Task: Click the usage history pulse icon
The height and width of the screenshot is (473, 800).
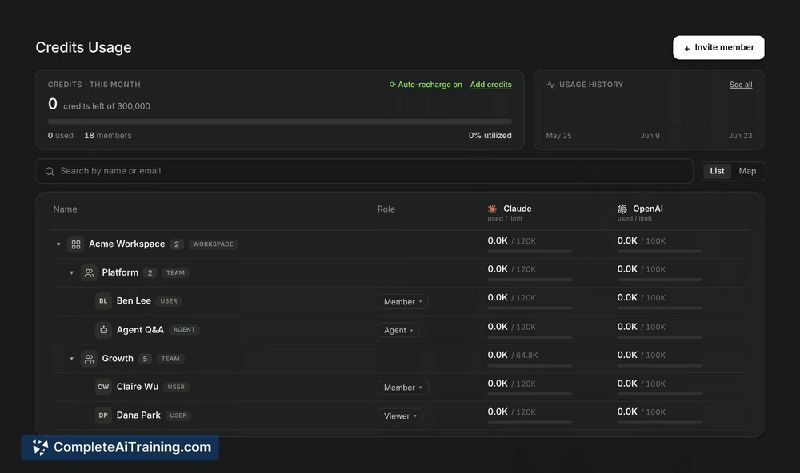Action: coord(551,85)
